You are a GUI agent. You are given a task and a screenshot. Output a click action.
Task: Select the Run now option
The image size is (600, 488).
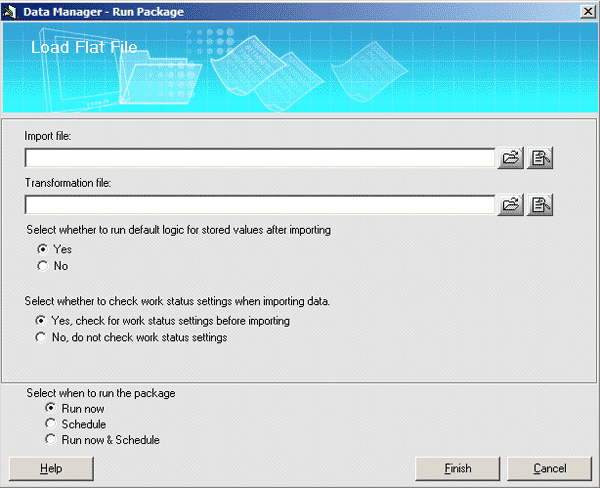(x=51, y=408)
